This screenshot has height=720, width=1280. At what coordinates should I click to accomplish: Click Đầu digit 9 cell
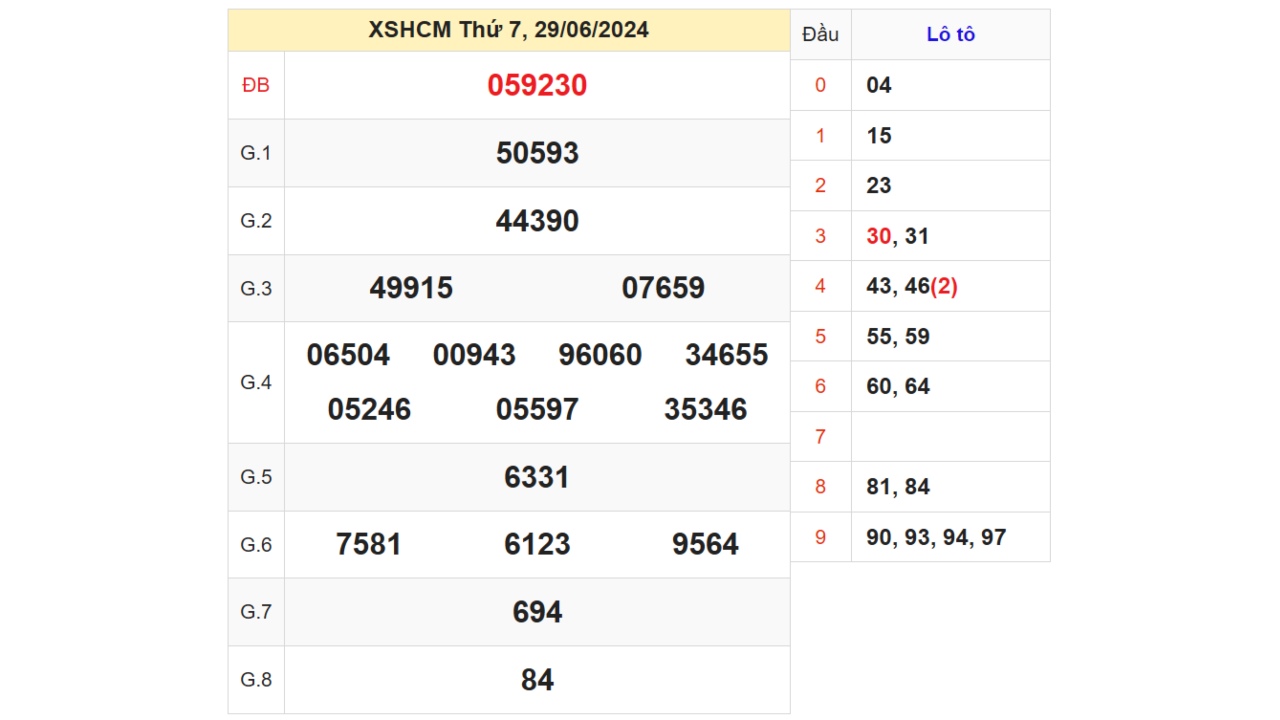pyautogui.click(x=820, y=537)
